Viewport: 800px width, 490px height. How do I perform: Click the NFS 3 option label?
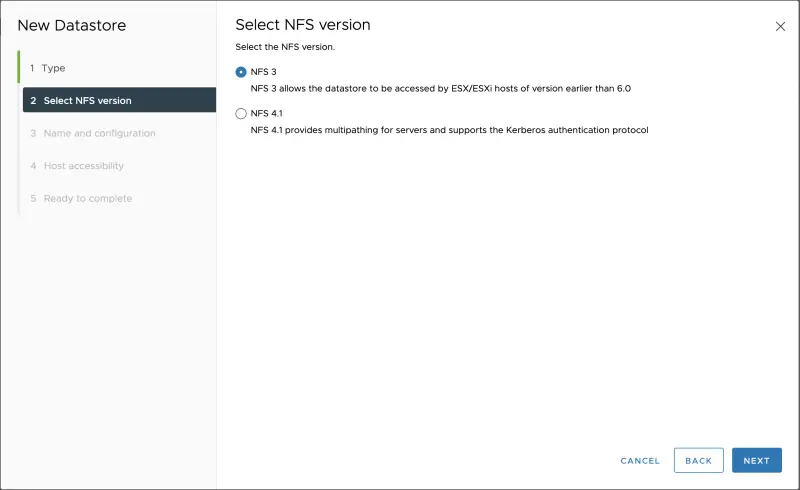(x=263, y=72)
